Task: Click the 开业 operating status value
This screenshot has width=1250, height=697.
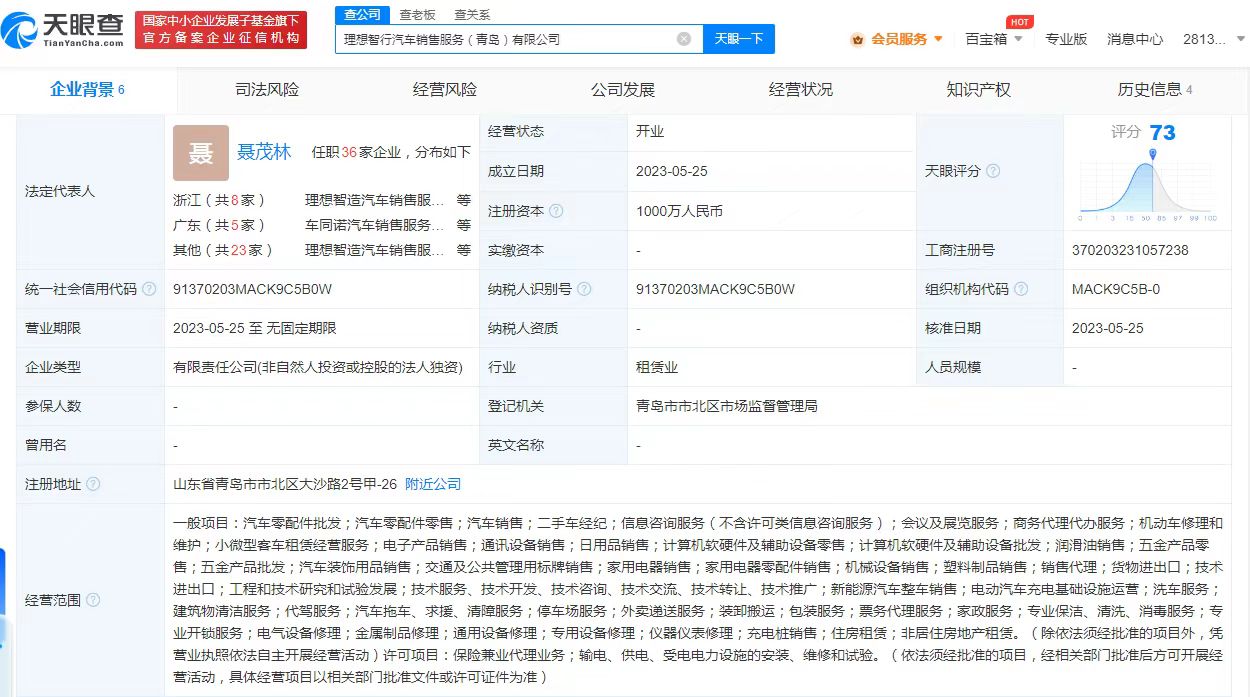Action: pos(650,132)
